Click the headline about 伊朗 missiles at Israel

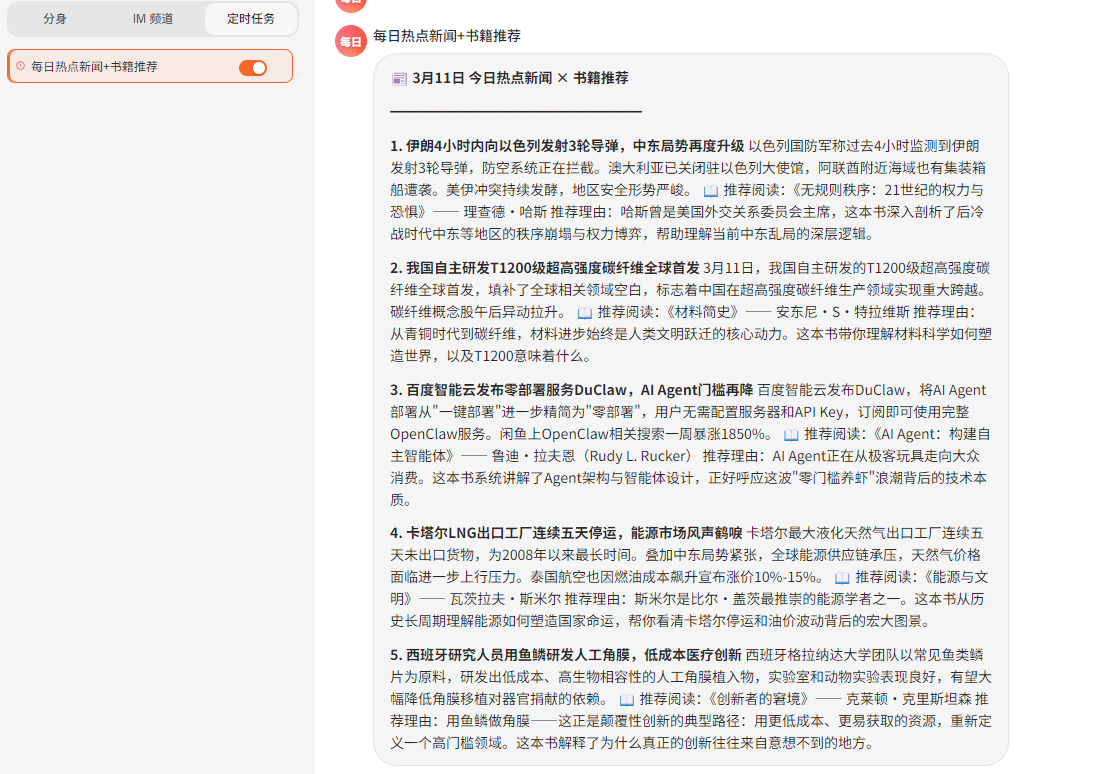[x=567, y=146]
